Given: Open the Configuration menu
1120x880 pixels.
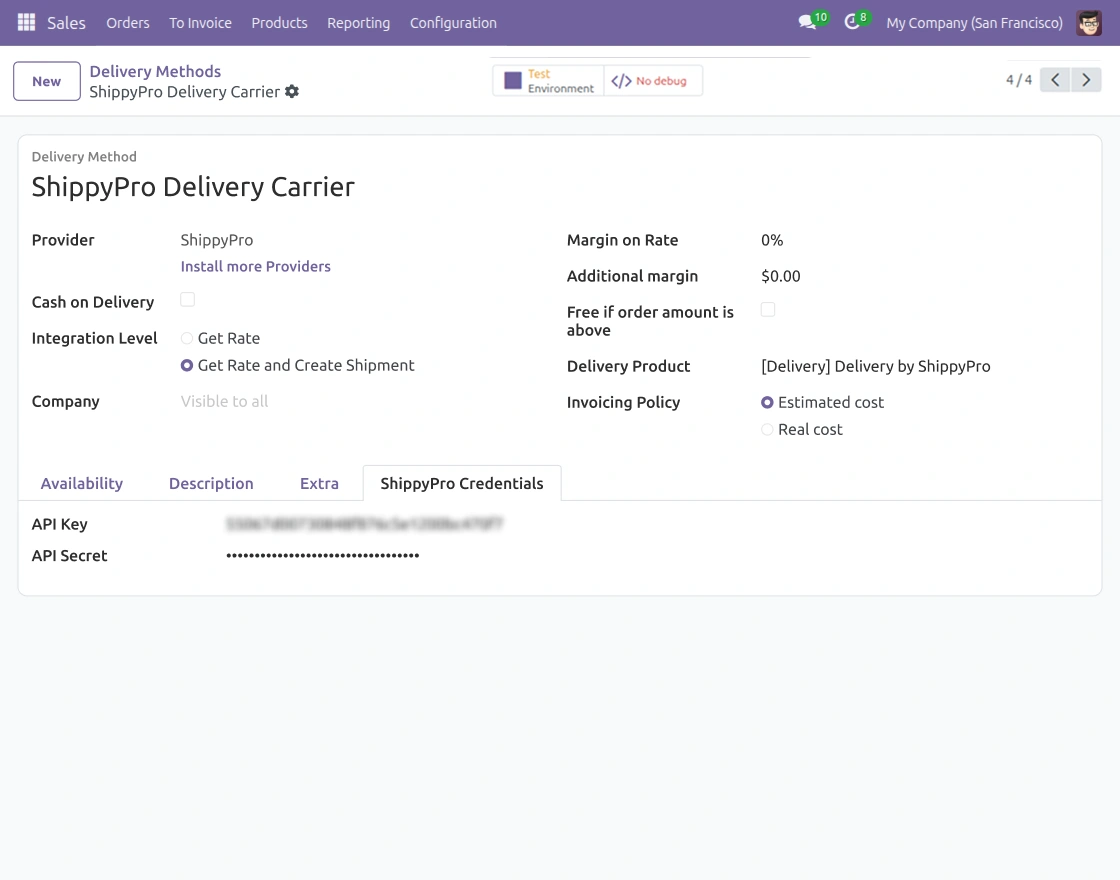Looking at the screenshot, I should pyautogui.click(x=453, y=23).
